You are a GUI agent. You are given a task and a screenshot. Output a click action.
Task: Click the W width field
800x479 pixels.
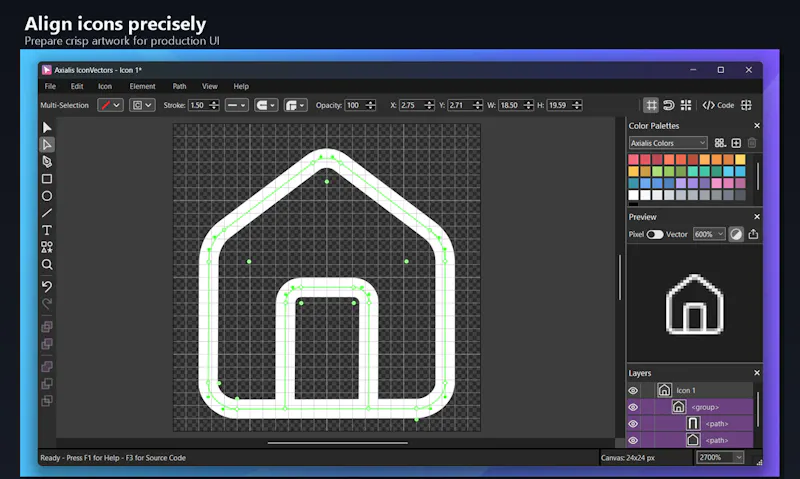[510, 105]
